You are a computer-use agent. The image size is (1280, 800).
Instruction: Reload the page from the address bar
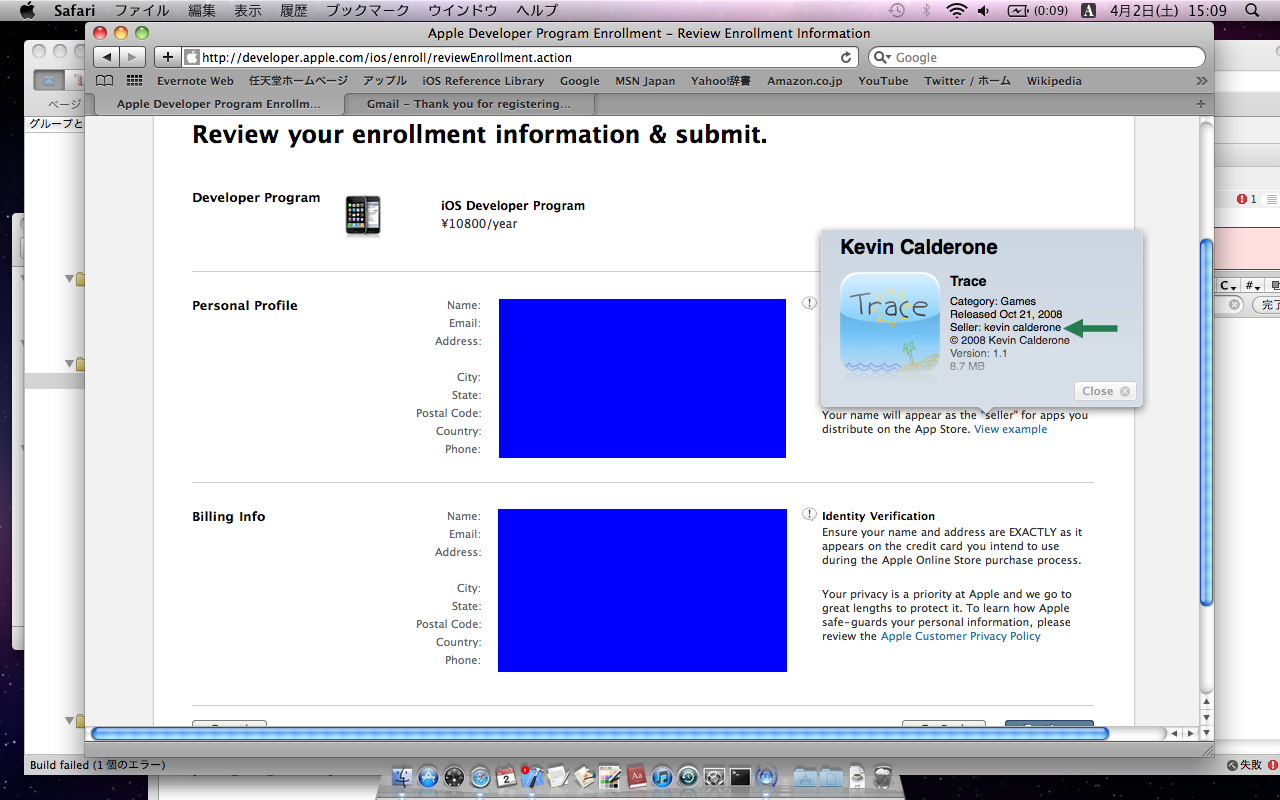point(846,57)
